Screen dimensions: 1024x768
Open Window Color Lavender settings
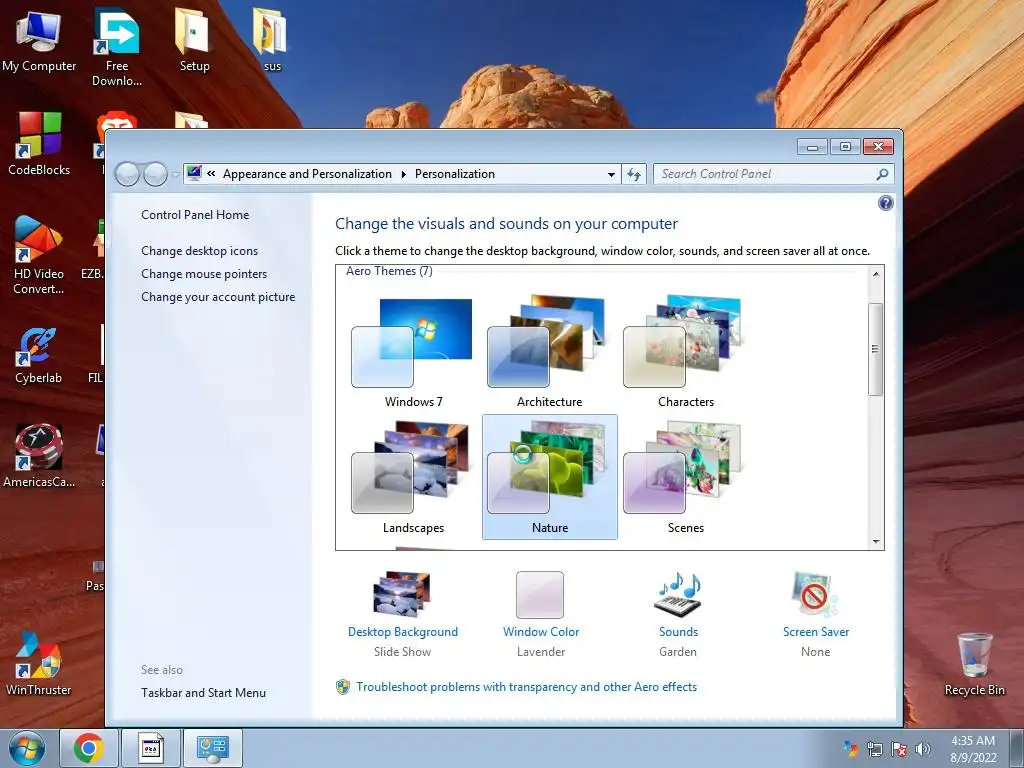click(540, 594)
